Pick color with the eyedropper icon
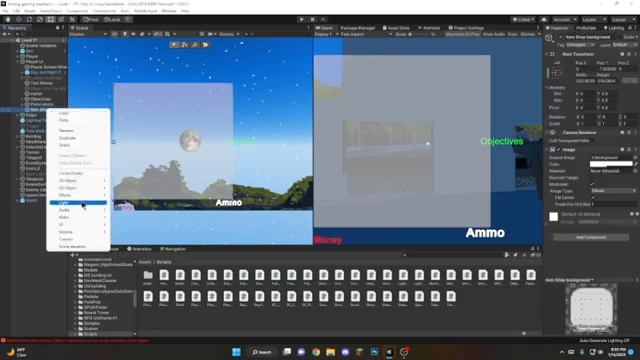Screen dimensions: 640x360 pyautogui.click(x=635, y=164)
